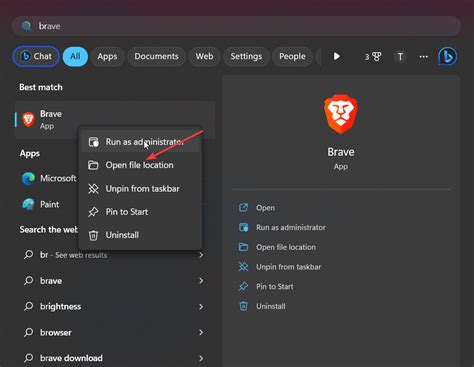Select Unpin from taskbar in context menu
The width and height of the screenshot is (474, 367).
click(140, 189)
